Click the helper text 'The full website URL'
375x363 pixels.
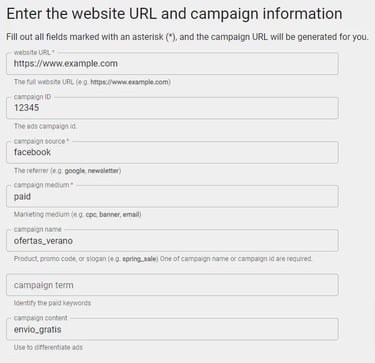[92, 82]
